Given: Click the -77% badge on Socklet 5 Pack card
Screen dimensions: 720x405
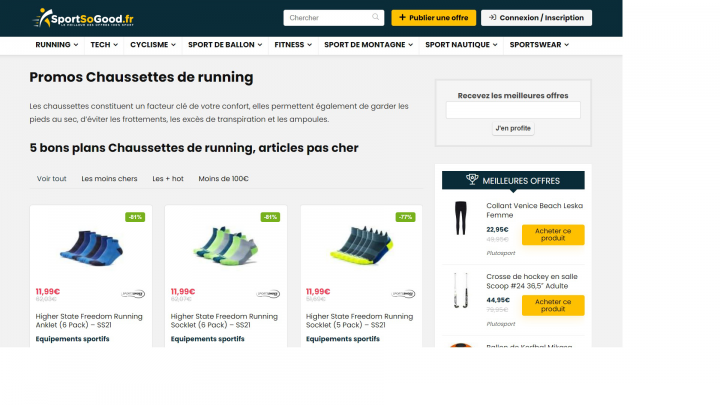Looking at the screenshot, I should (405, 217).
